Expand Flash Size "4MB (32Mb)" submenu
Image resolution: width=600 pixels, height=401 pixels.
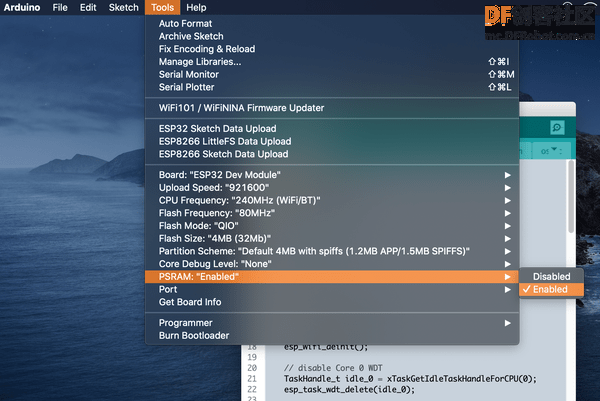tap(332, 238)
